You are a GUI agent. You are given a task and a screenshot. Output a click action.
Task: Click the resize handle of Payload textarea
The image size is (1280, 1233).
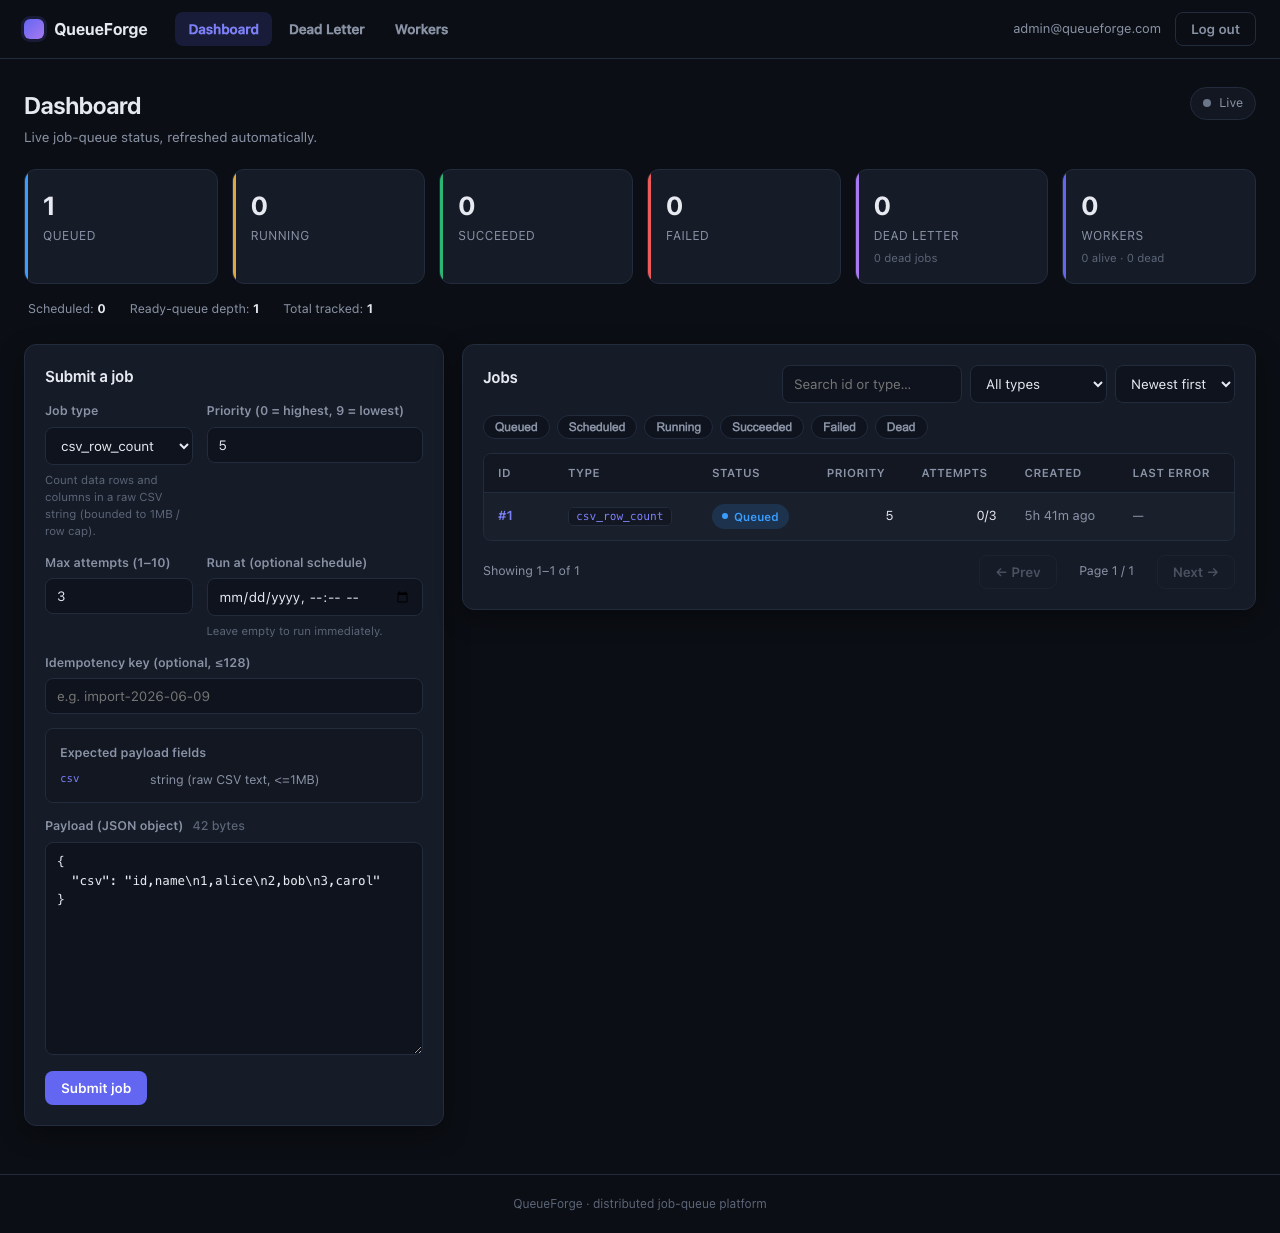(417, 1049)
